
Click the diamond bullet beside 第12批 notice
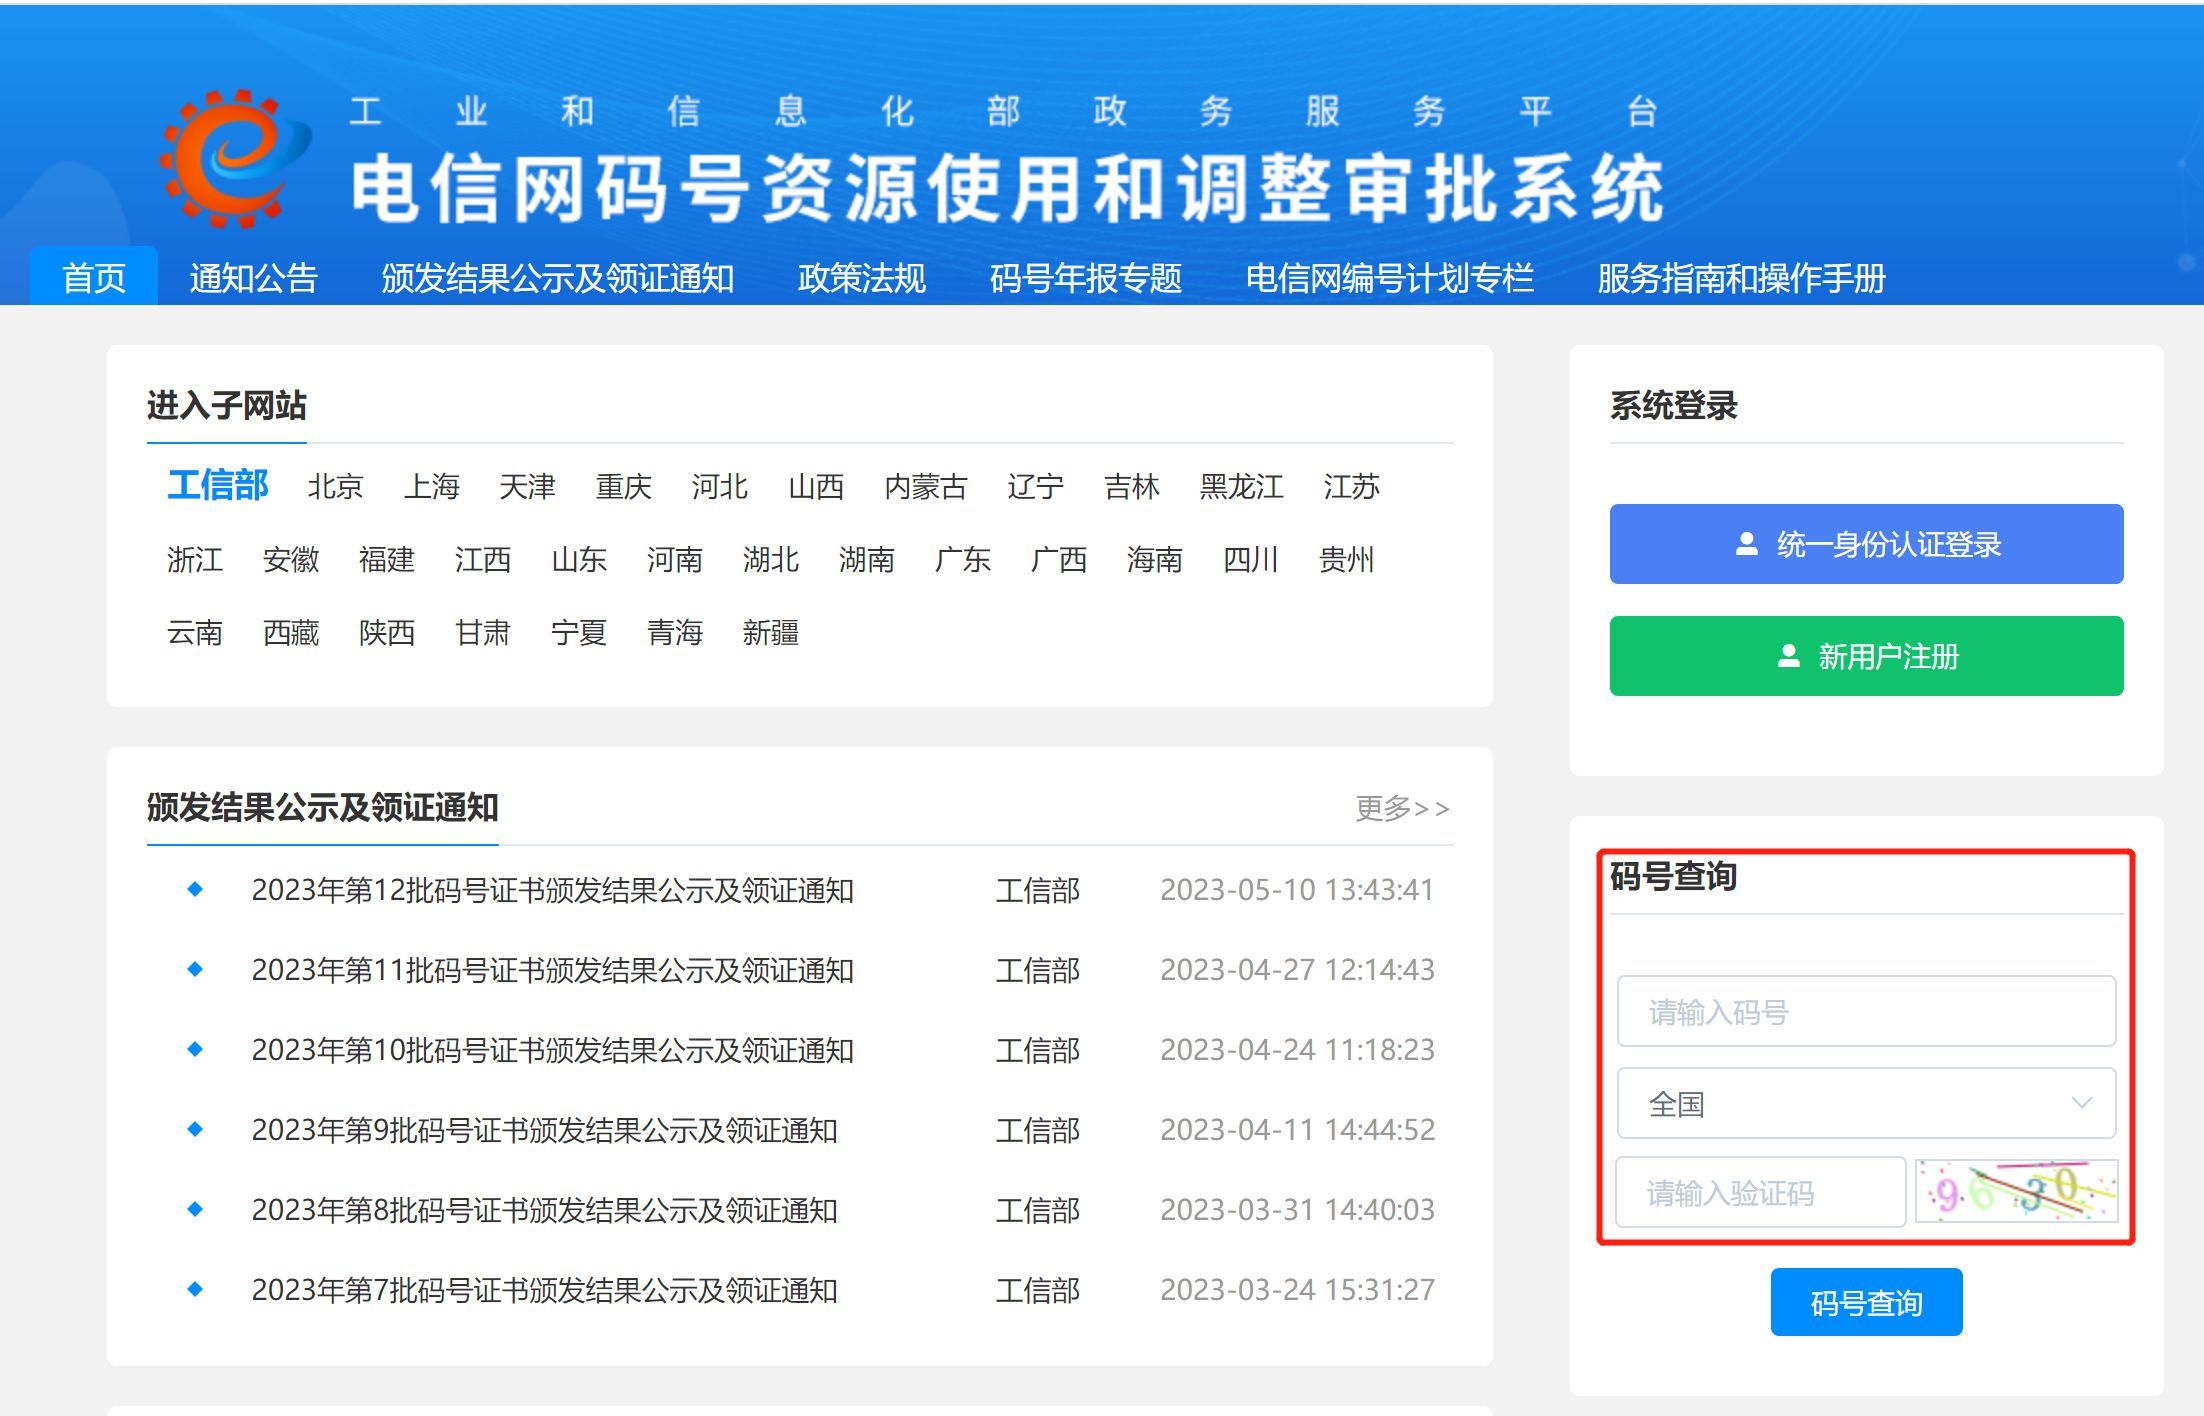(x=196, y=890)
